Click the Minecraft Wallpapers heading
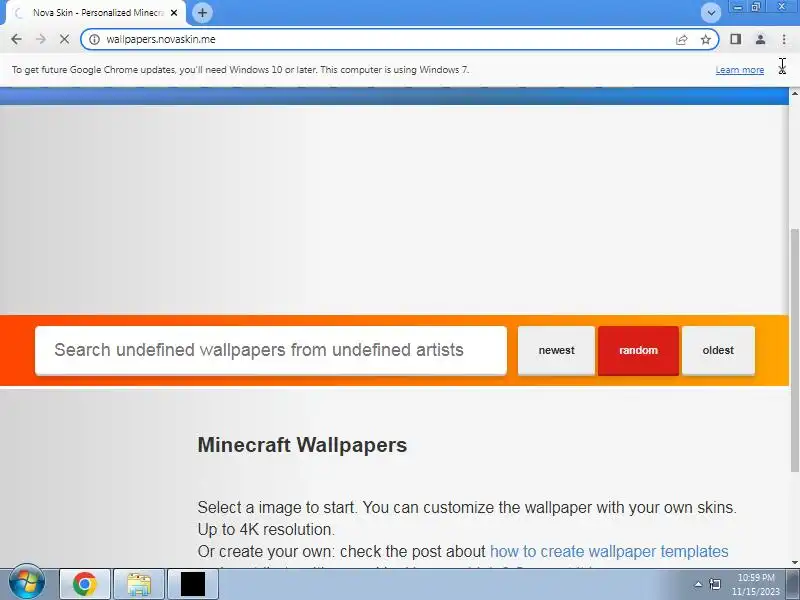This screenshot has width=800, height=600. coord(302,445)
